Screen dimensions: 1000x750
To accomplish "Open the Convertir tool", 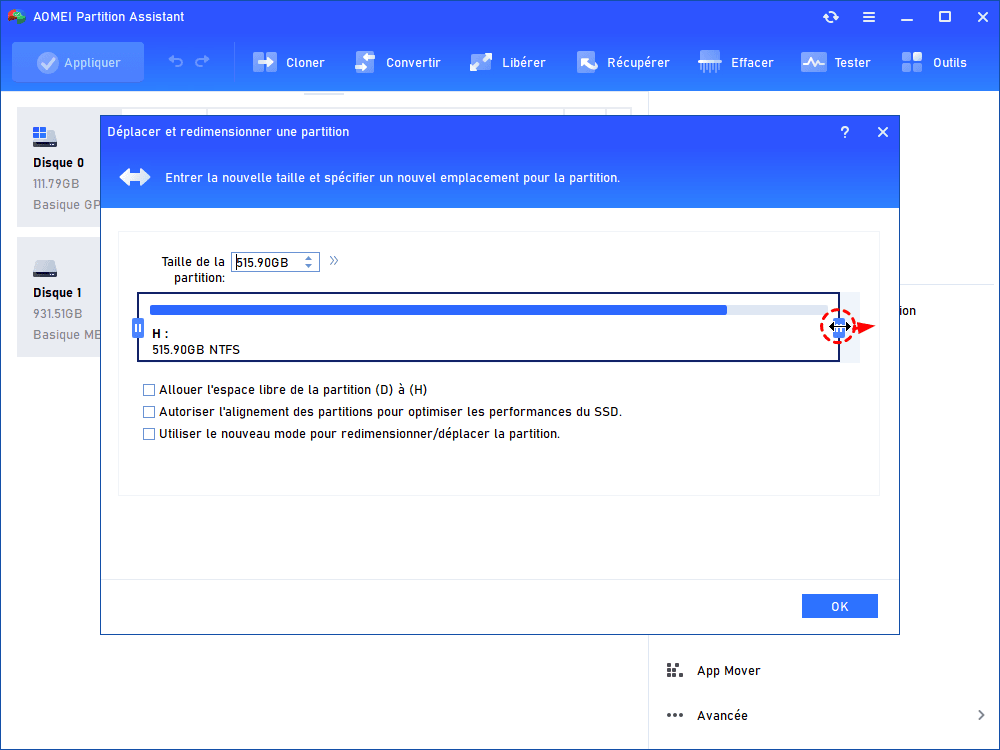I will pyautogui.click(x=397, y=62).
